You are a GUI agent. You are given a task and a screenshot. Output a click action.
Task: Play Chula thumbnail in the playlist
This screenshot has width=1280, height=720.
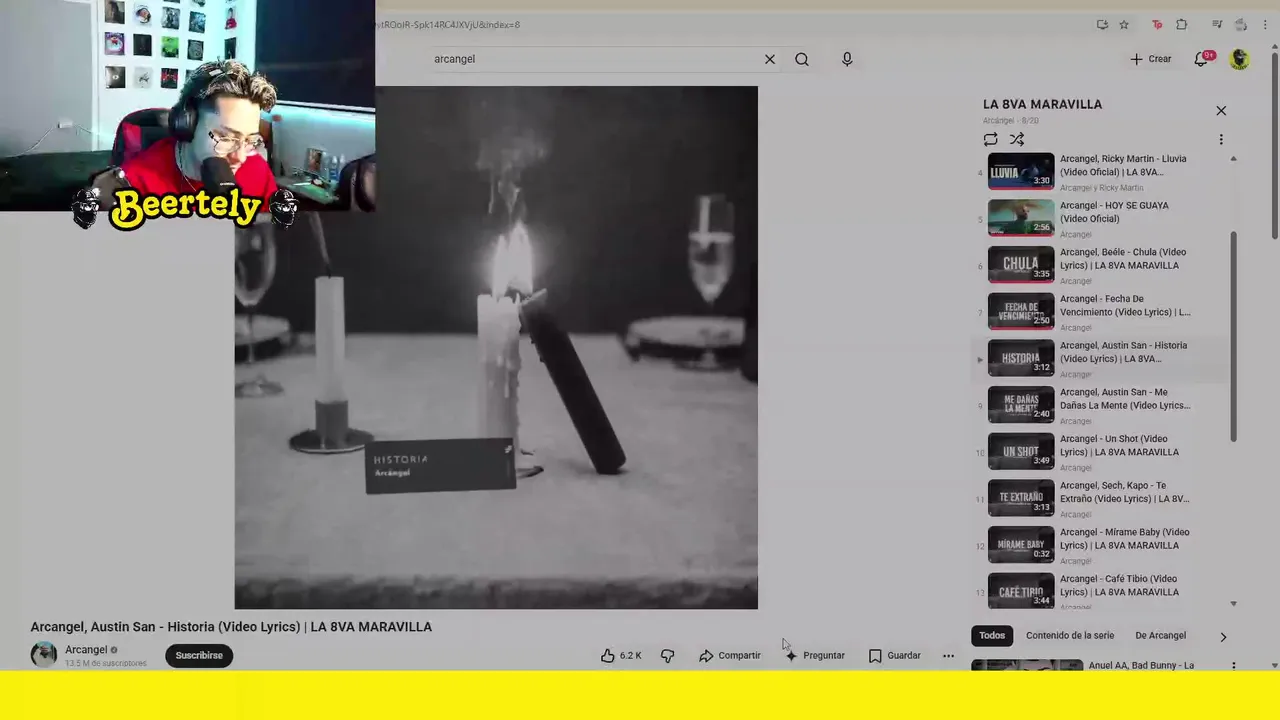[1021, 265]
